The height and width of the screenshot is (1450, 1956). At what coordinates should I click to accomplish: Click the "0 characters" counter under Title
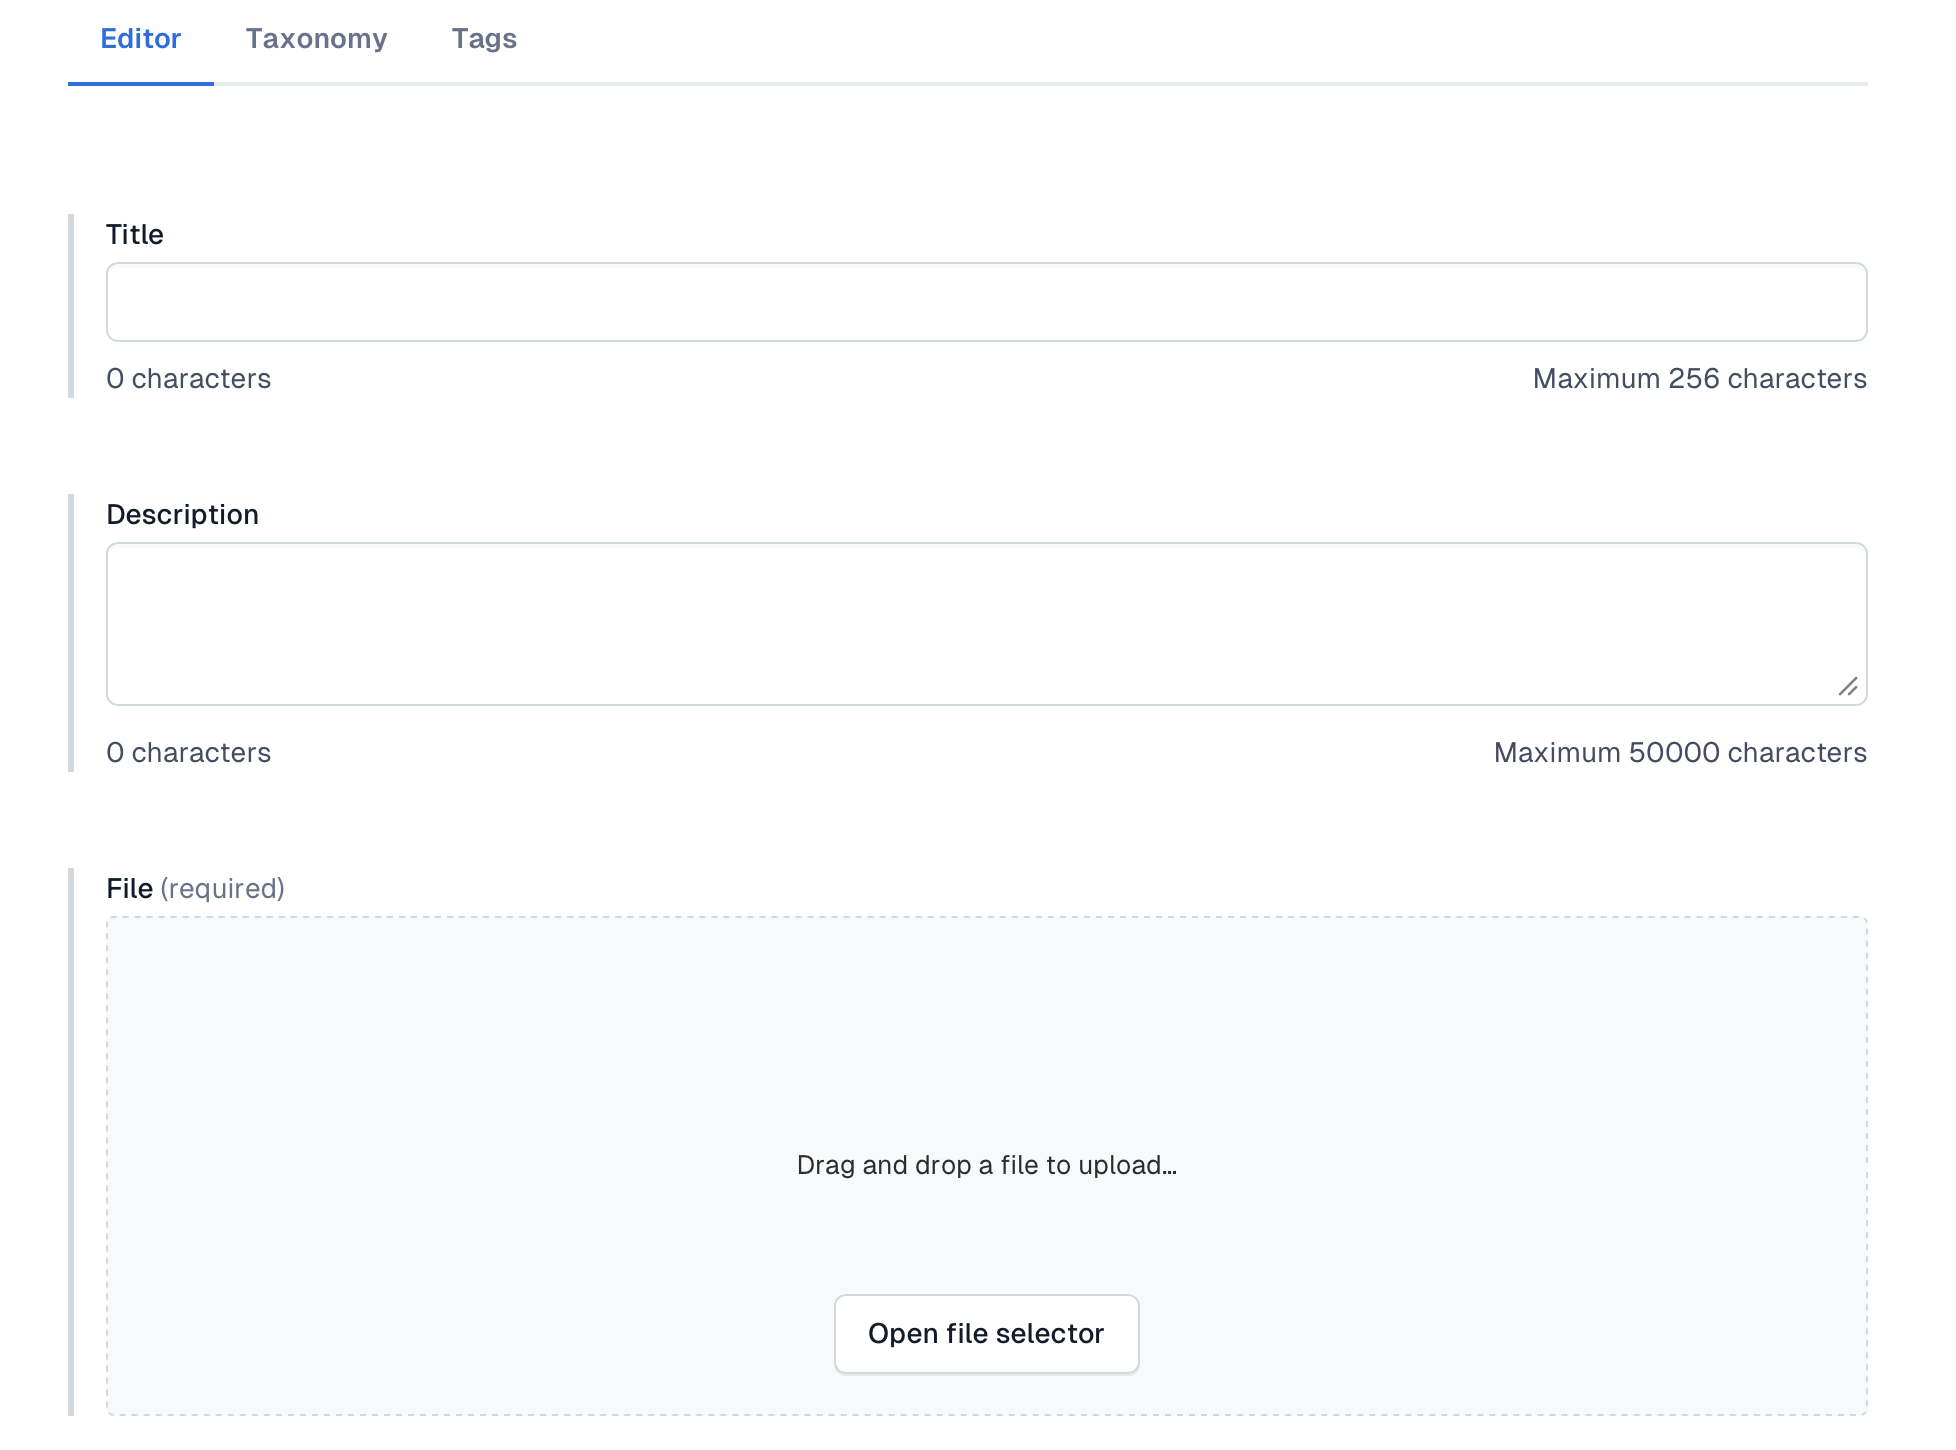pyautogui.click(x=189, y=379)
